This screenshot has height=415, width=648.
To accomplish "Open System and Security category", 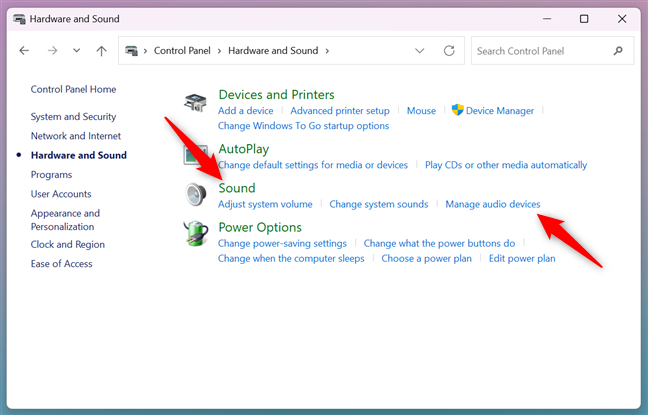I will 73,117.
